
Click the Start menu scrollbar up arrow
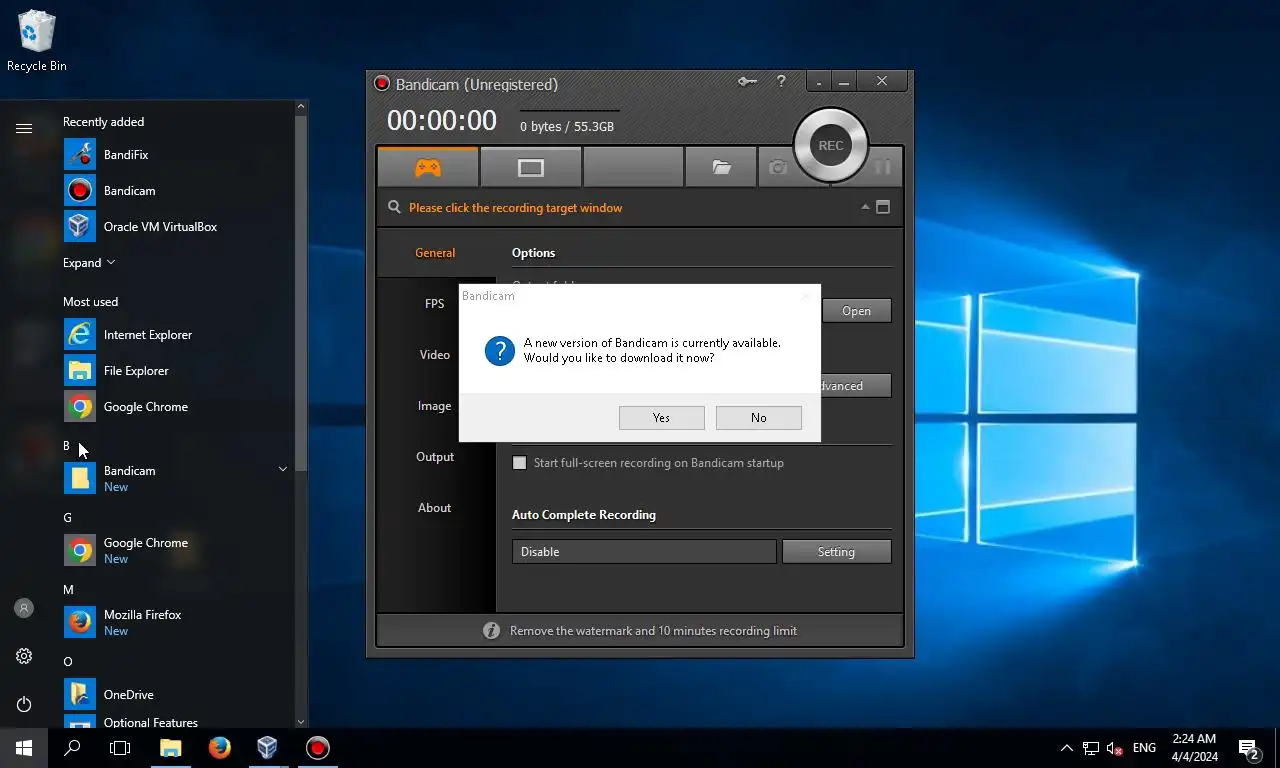coord(301,106)
